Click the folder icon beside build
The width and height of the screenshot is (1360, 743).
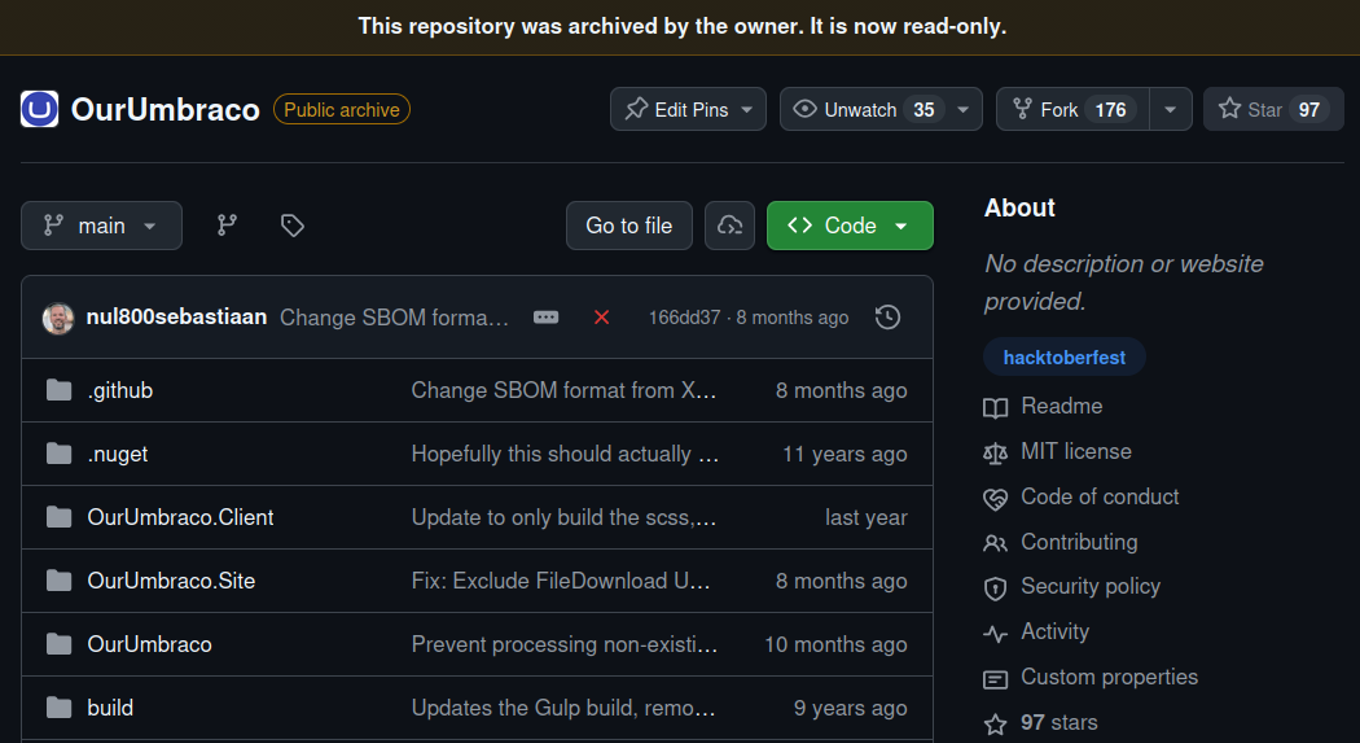pos(59,708)
